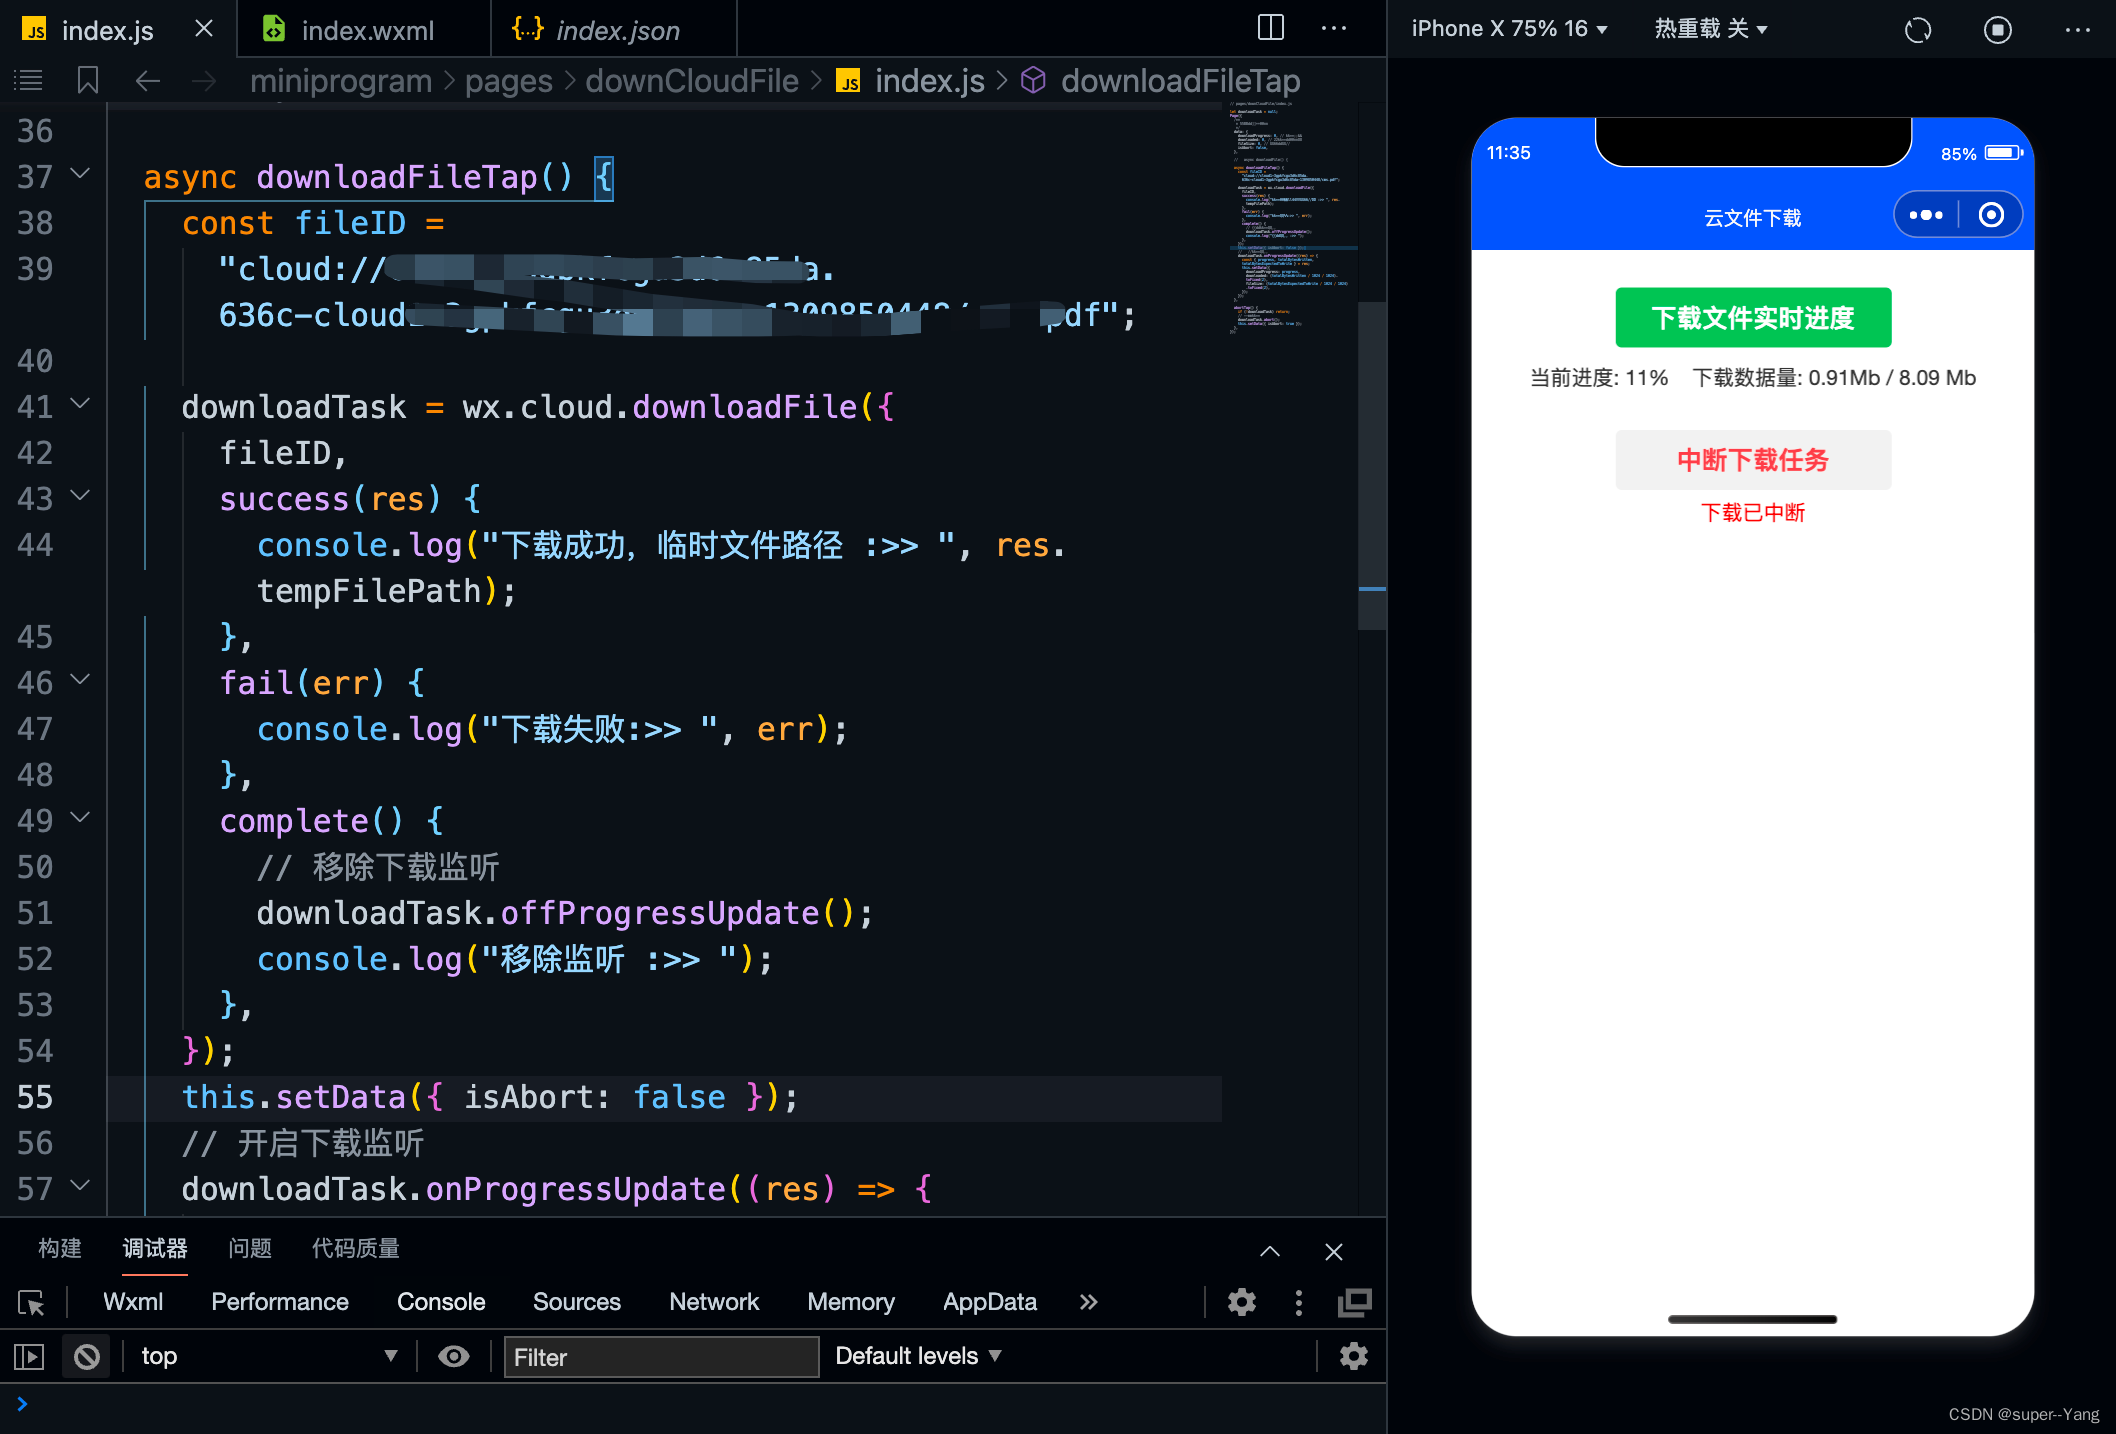Click the 下载已中断 status text

tap(1753, 512)
